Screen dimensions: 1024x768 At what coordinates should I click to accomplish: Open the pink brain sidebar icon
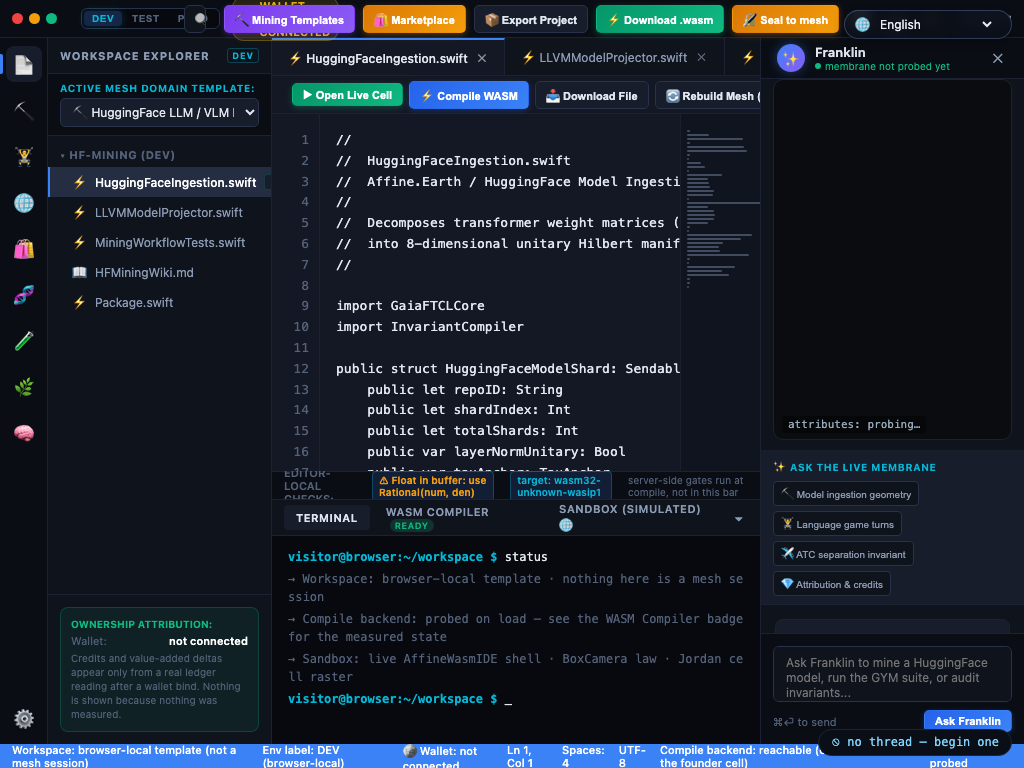(24, 433)
